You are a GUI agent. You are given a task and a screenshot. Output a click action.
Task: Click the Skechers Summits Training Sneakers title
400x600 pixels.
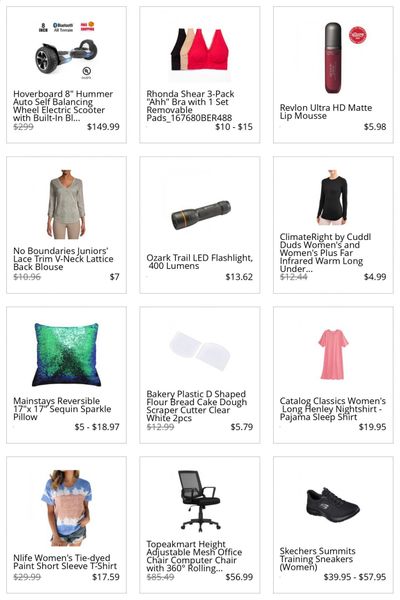(317, 559)
